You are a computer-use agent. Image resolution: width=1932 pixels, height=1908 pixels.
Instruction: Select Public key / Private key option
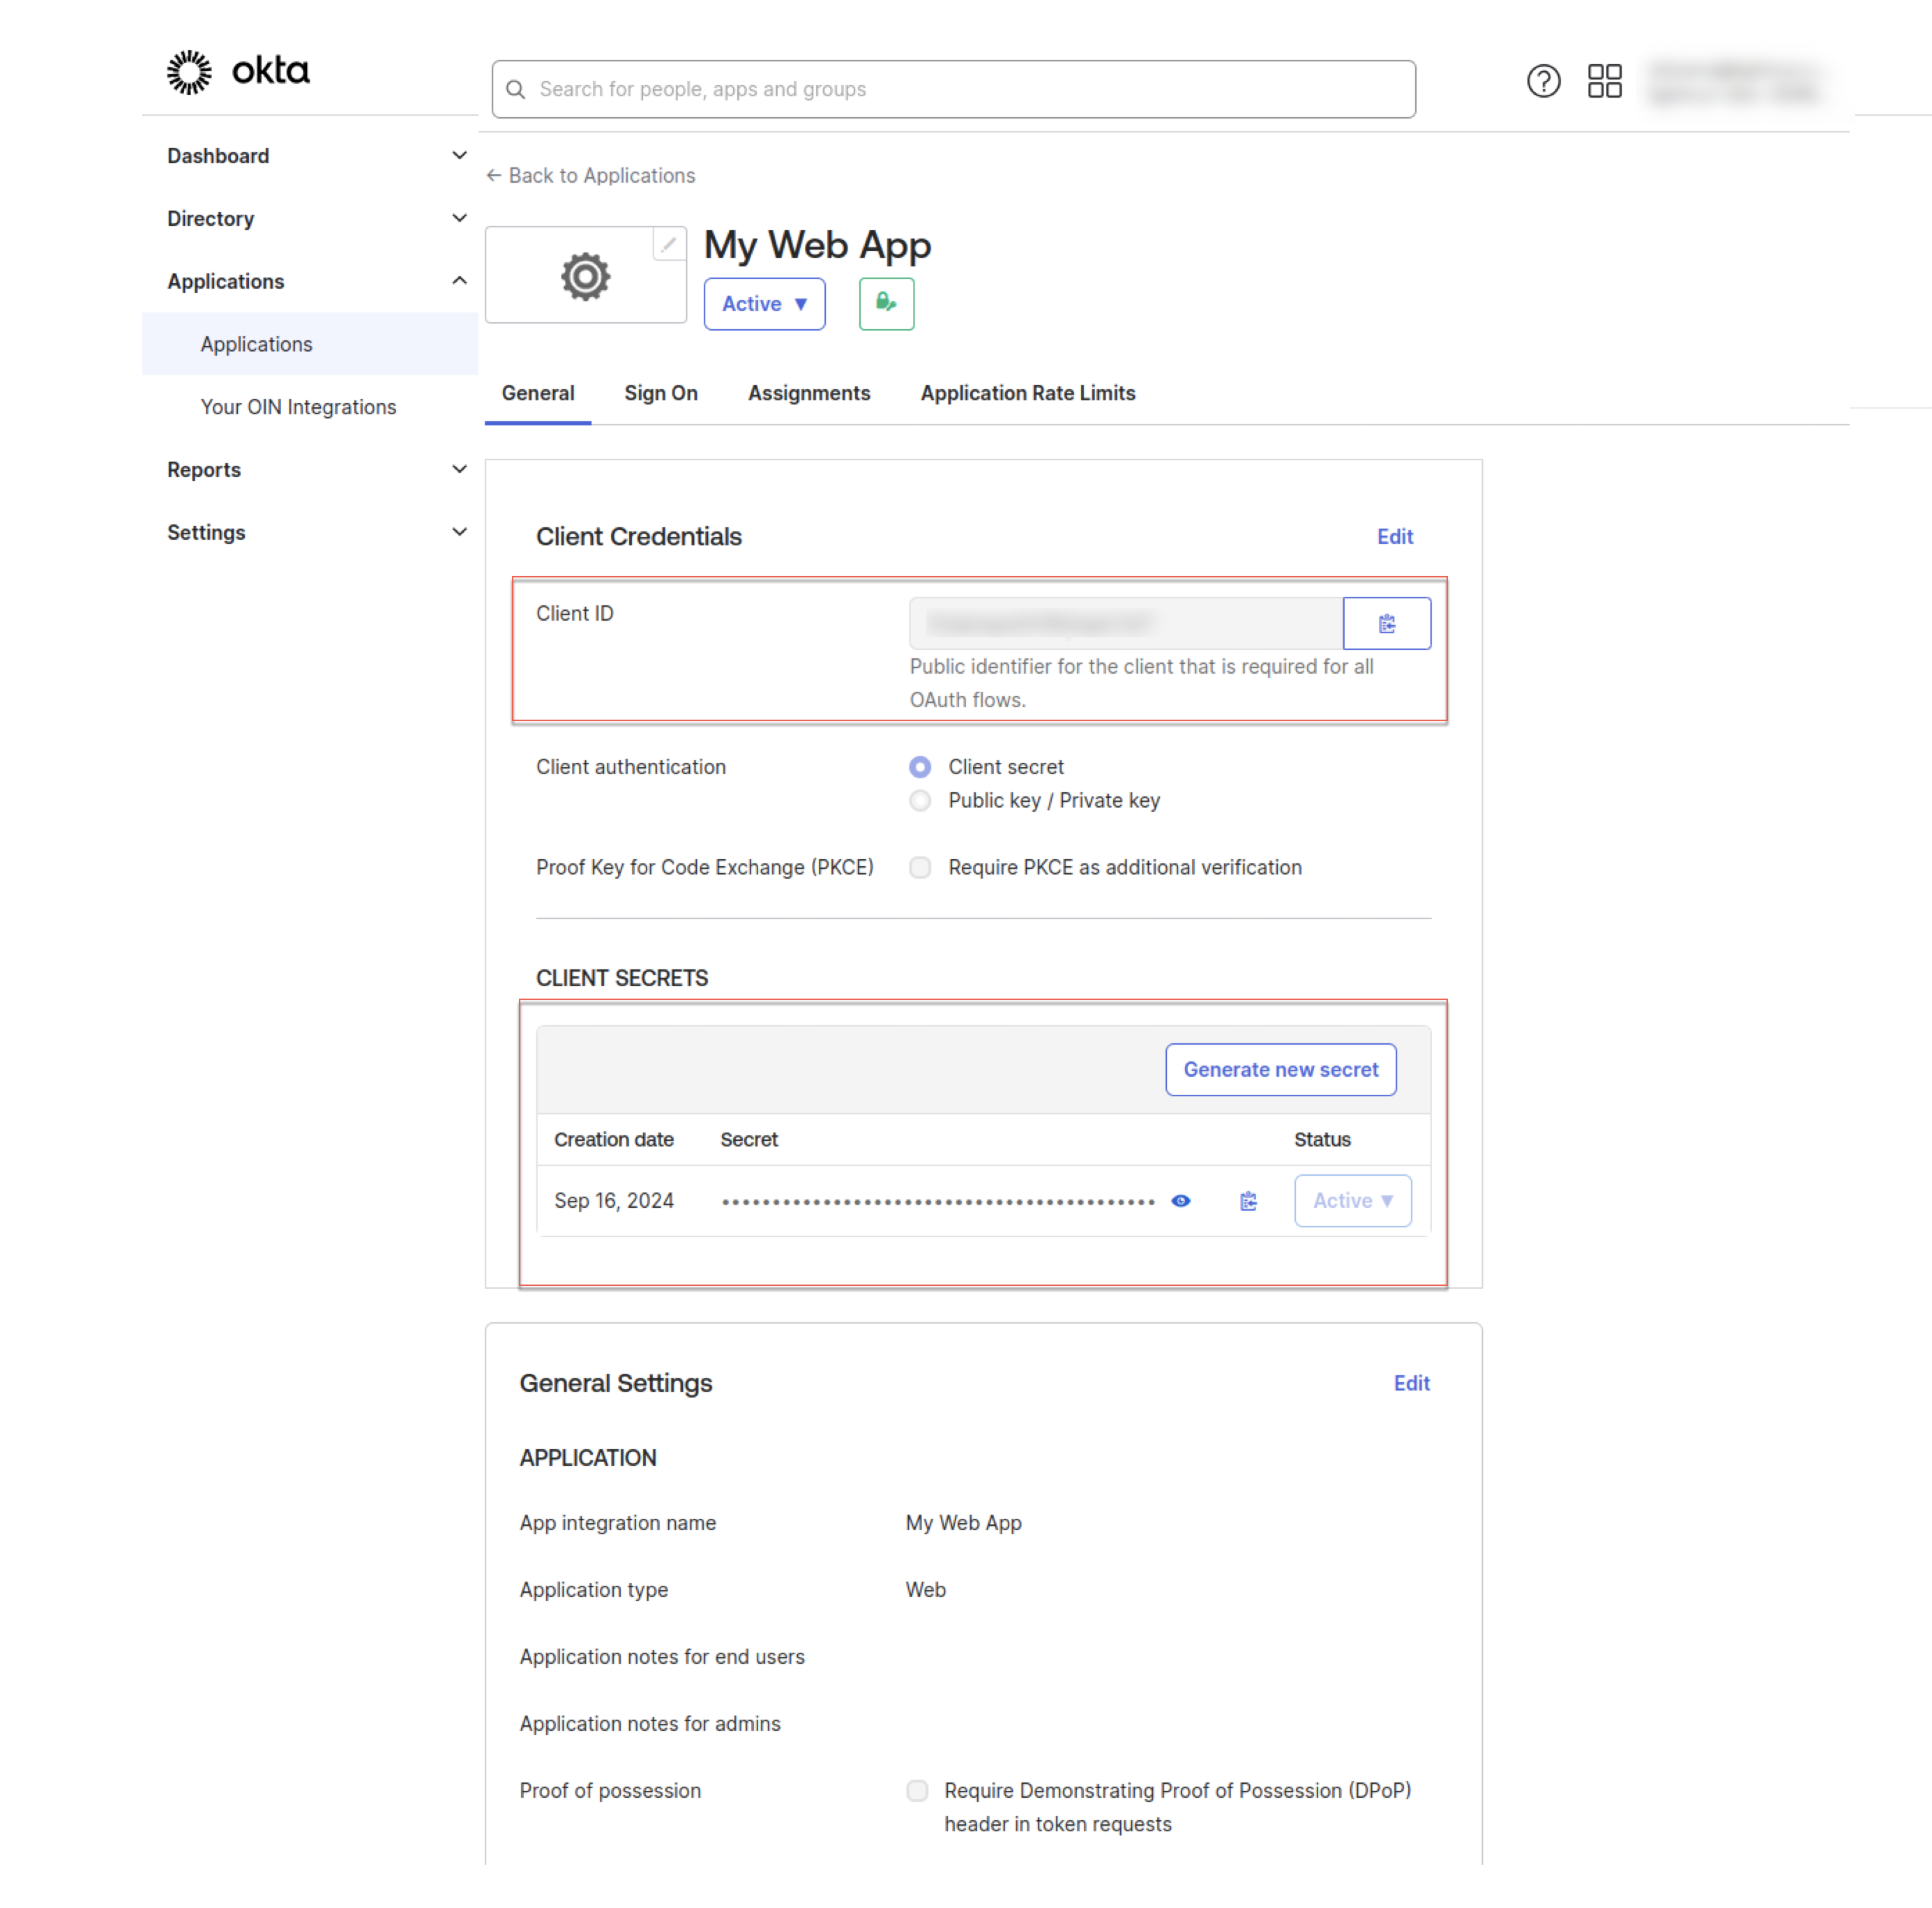click(920, 801)
